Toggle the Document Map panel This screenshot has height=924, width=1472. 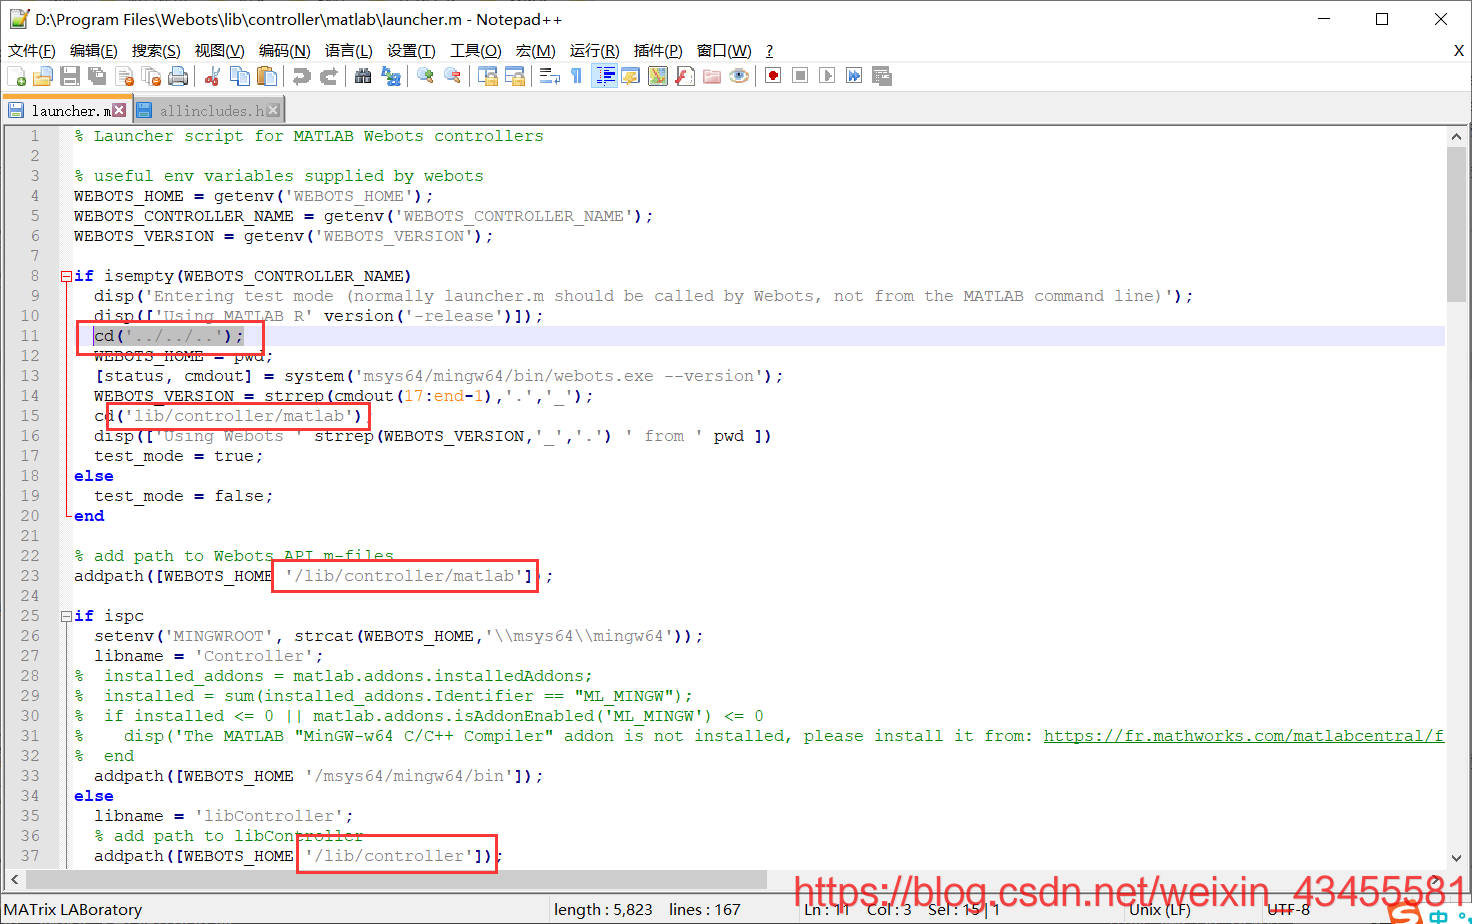coord(658,76)
